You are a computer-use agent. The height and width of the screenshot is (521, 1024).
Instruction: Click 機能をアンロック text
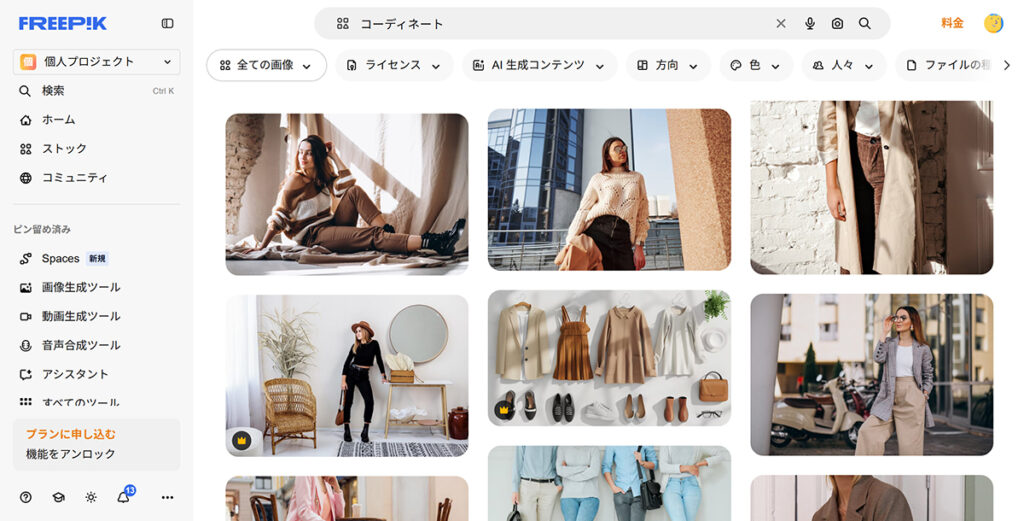(71, 454)
